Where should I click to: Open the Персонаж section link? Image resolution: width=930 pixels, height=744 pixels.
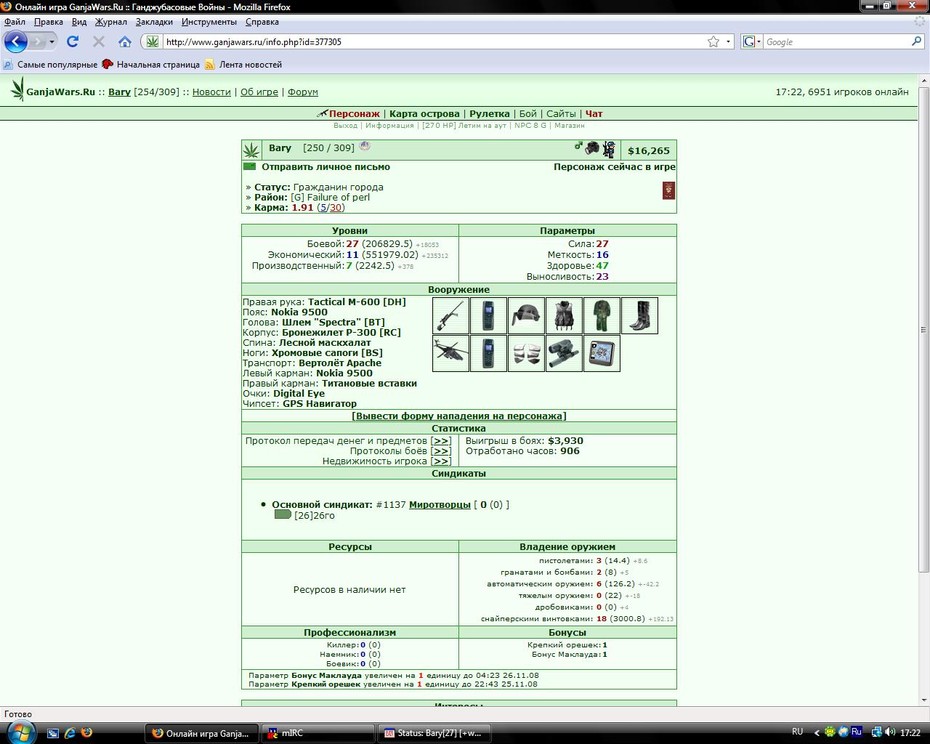point(354,113)
